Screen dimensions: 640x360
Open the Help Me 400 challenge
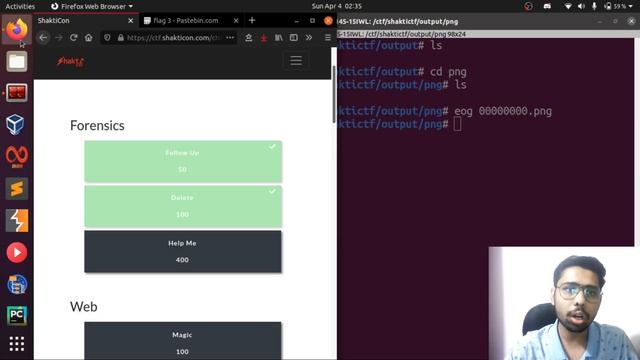(183, 251)
